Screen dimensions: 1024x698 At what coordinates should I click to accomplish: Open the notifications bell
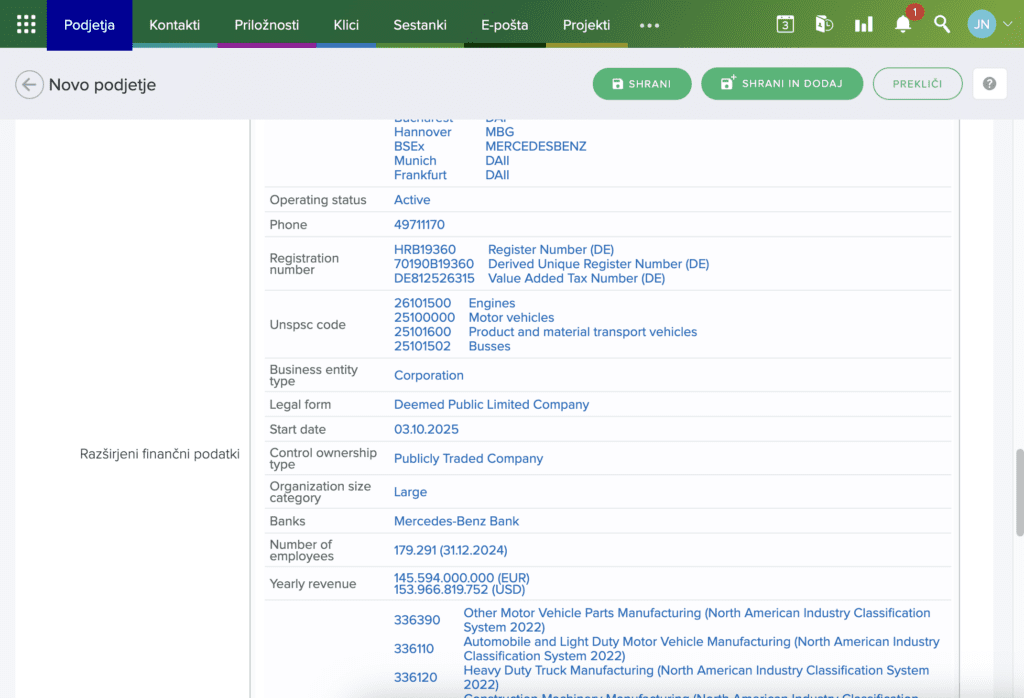click(x=903, y=24)
